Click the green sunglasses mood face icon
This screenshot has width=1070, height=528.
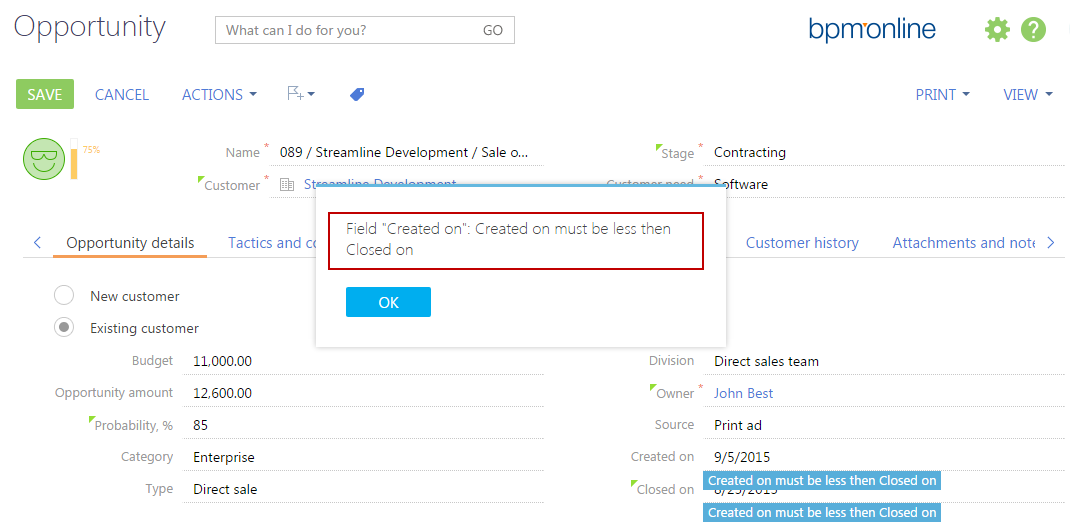click(43, 160)
